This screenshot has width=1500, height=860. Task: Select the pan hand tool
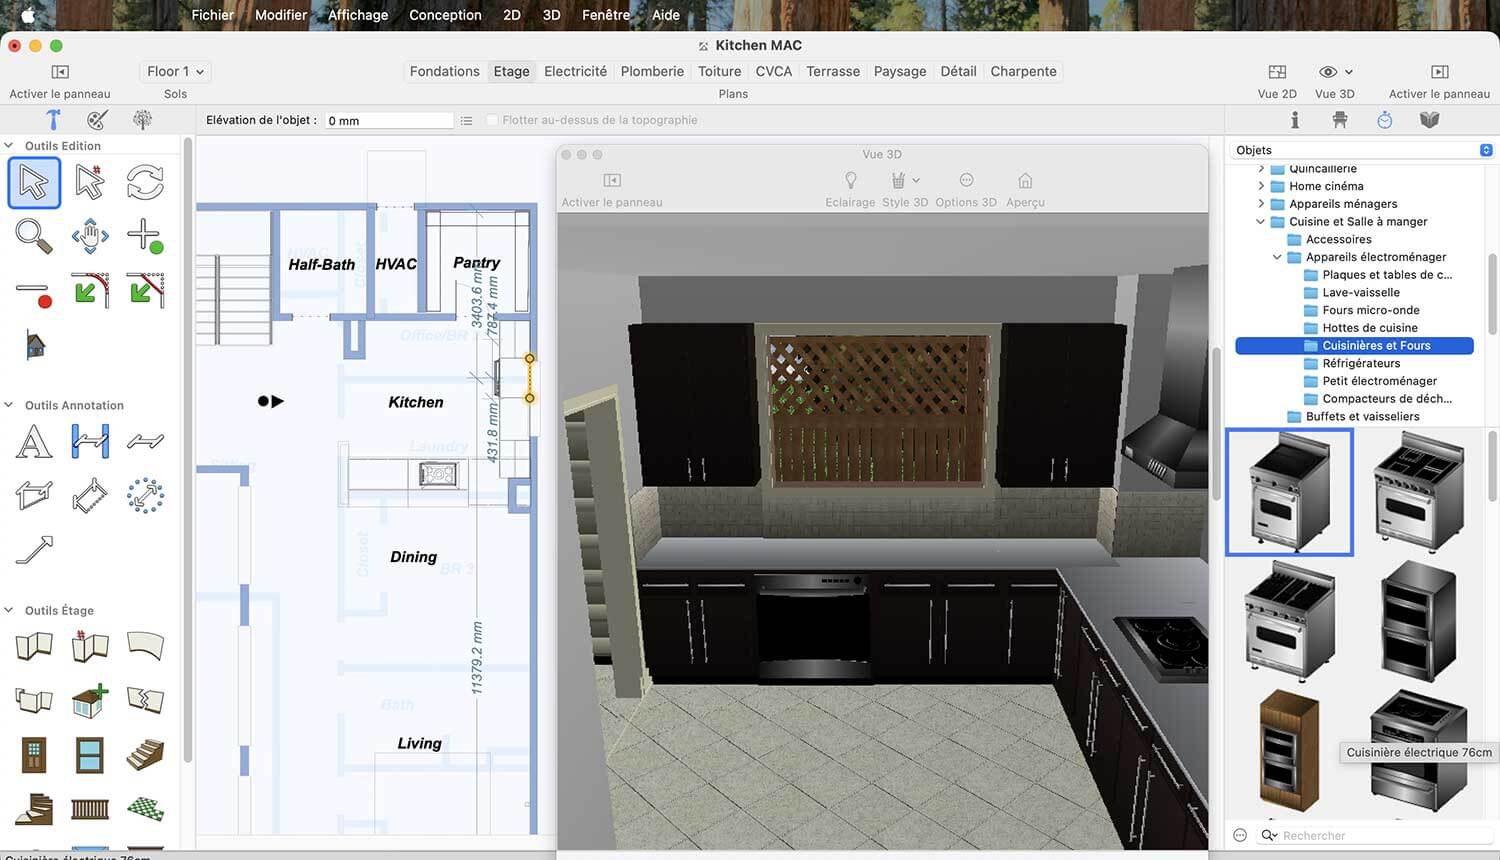pos(90,237)
